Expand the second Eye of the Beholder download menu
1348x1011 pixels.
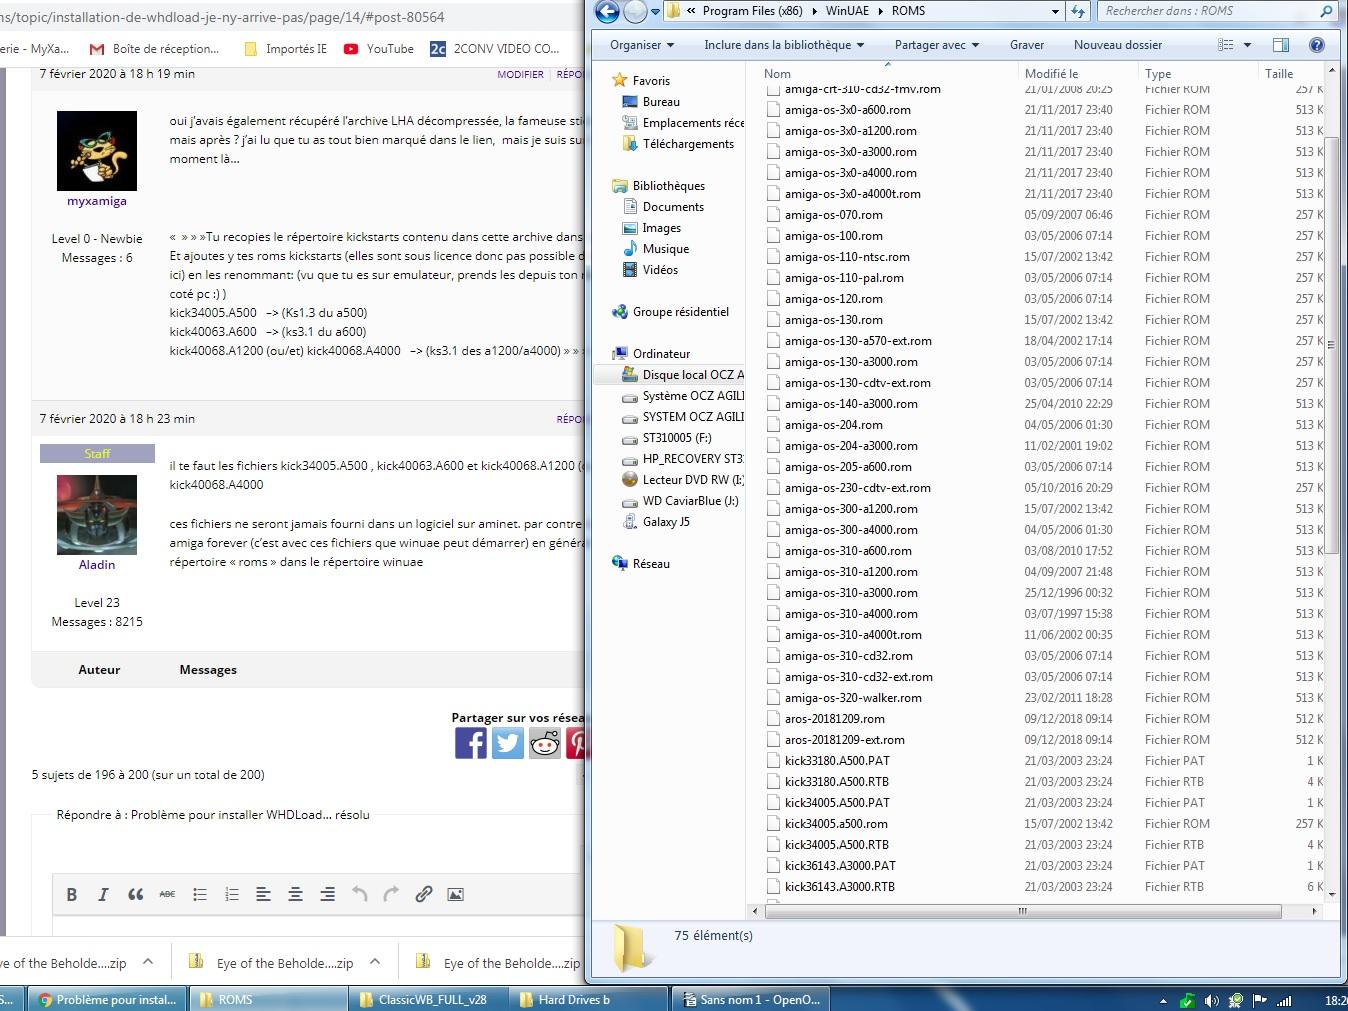[375, 962]
